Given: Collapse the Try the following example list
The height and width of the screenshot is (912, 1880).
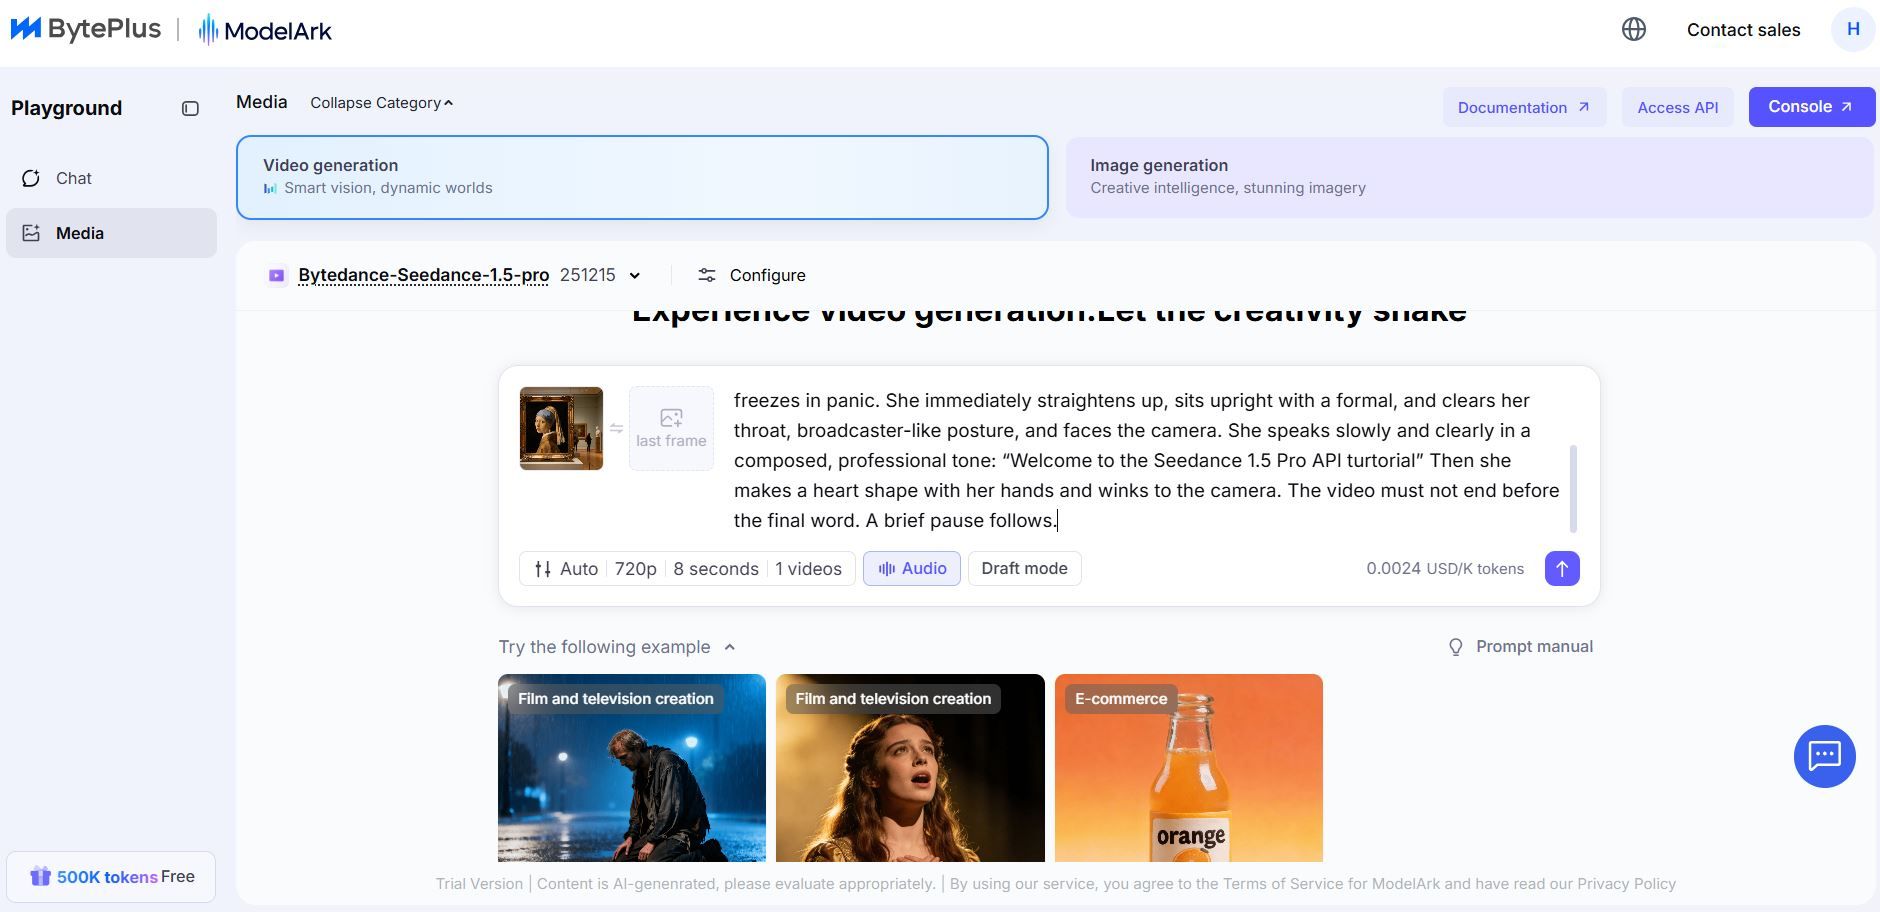Looking at the screenshot, I should [x=729, y=648].
